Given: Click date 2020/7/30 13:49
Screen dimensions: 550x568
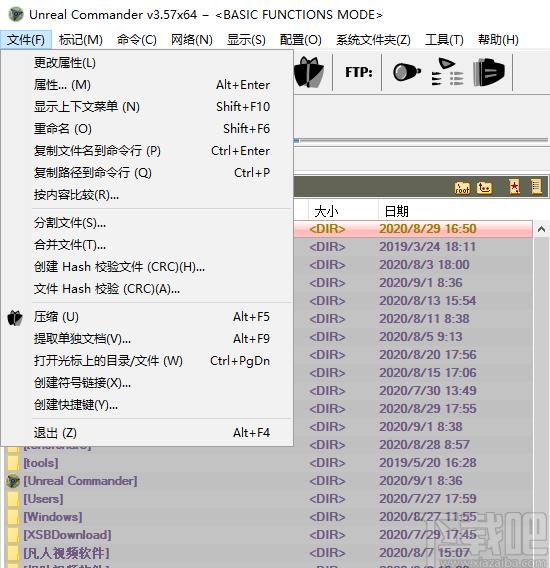Looking at the screenshot, I should click(428, 391).
